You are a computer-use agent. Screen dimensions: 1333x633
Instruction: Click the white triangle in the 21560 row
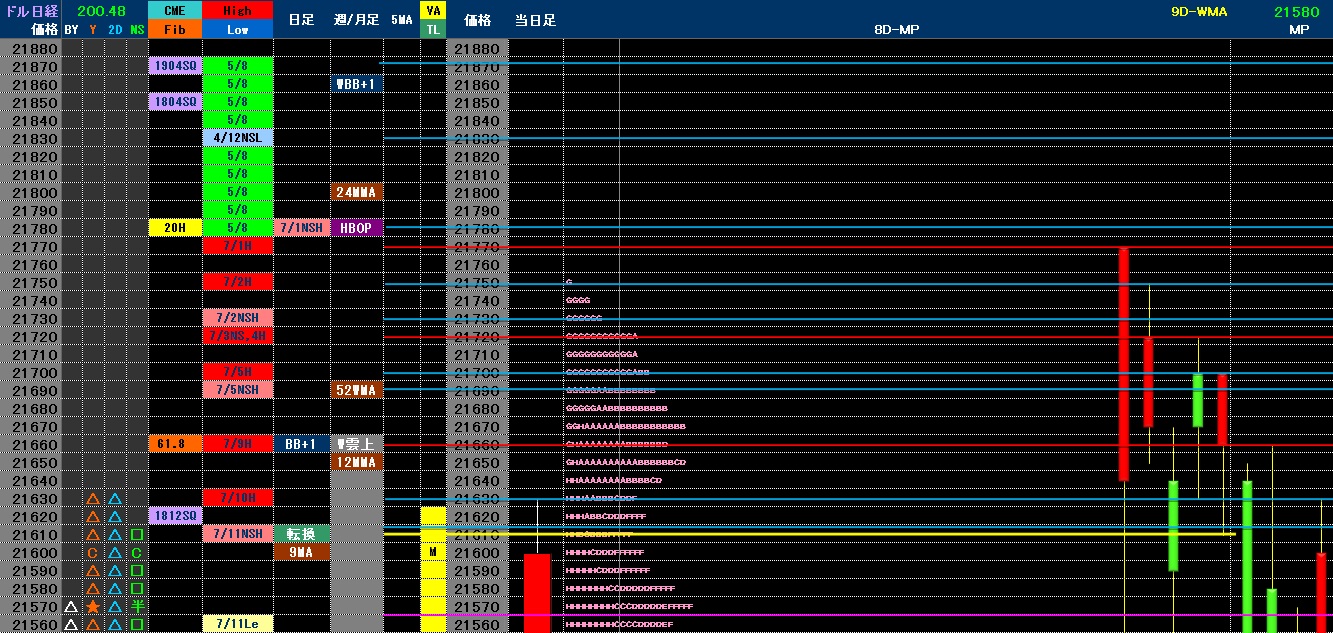[71, 625]
